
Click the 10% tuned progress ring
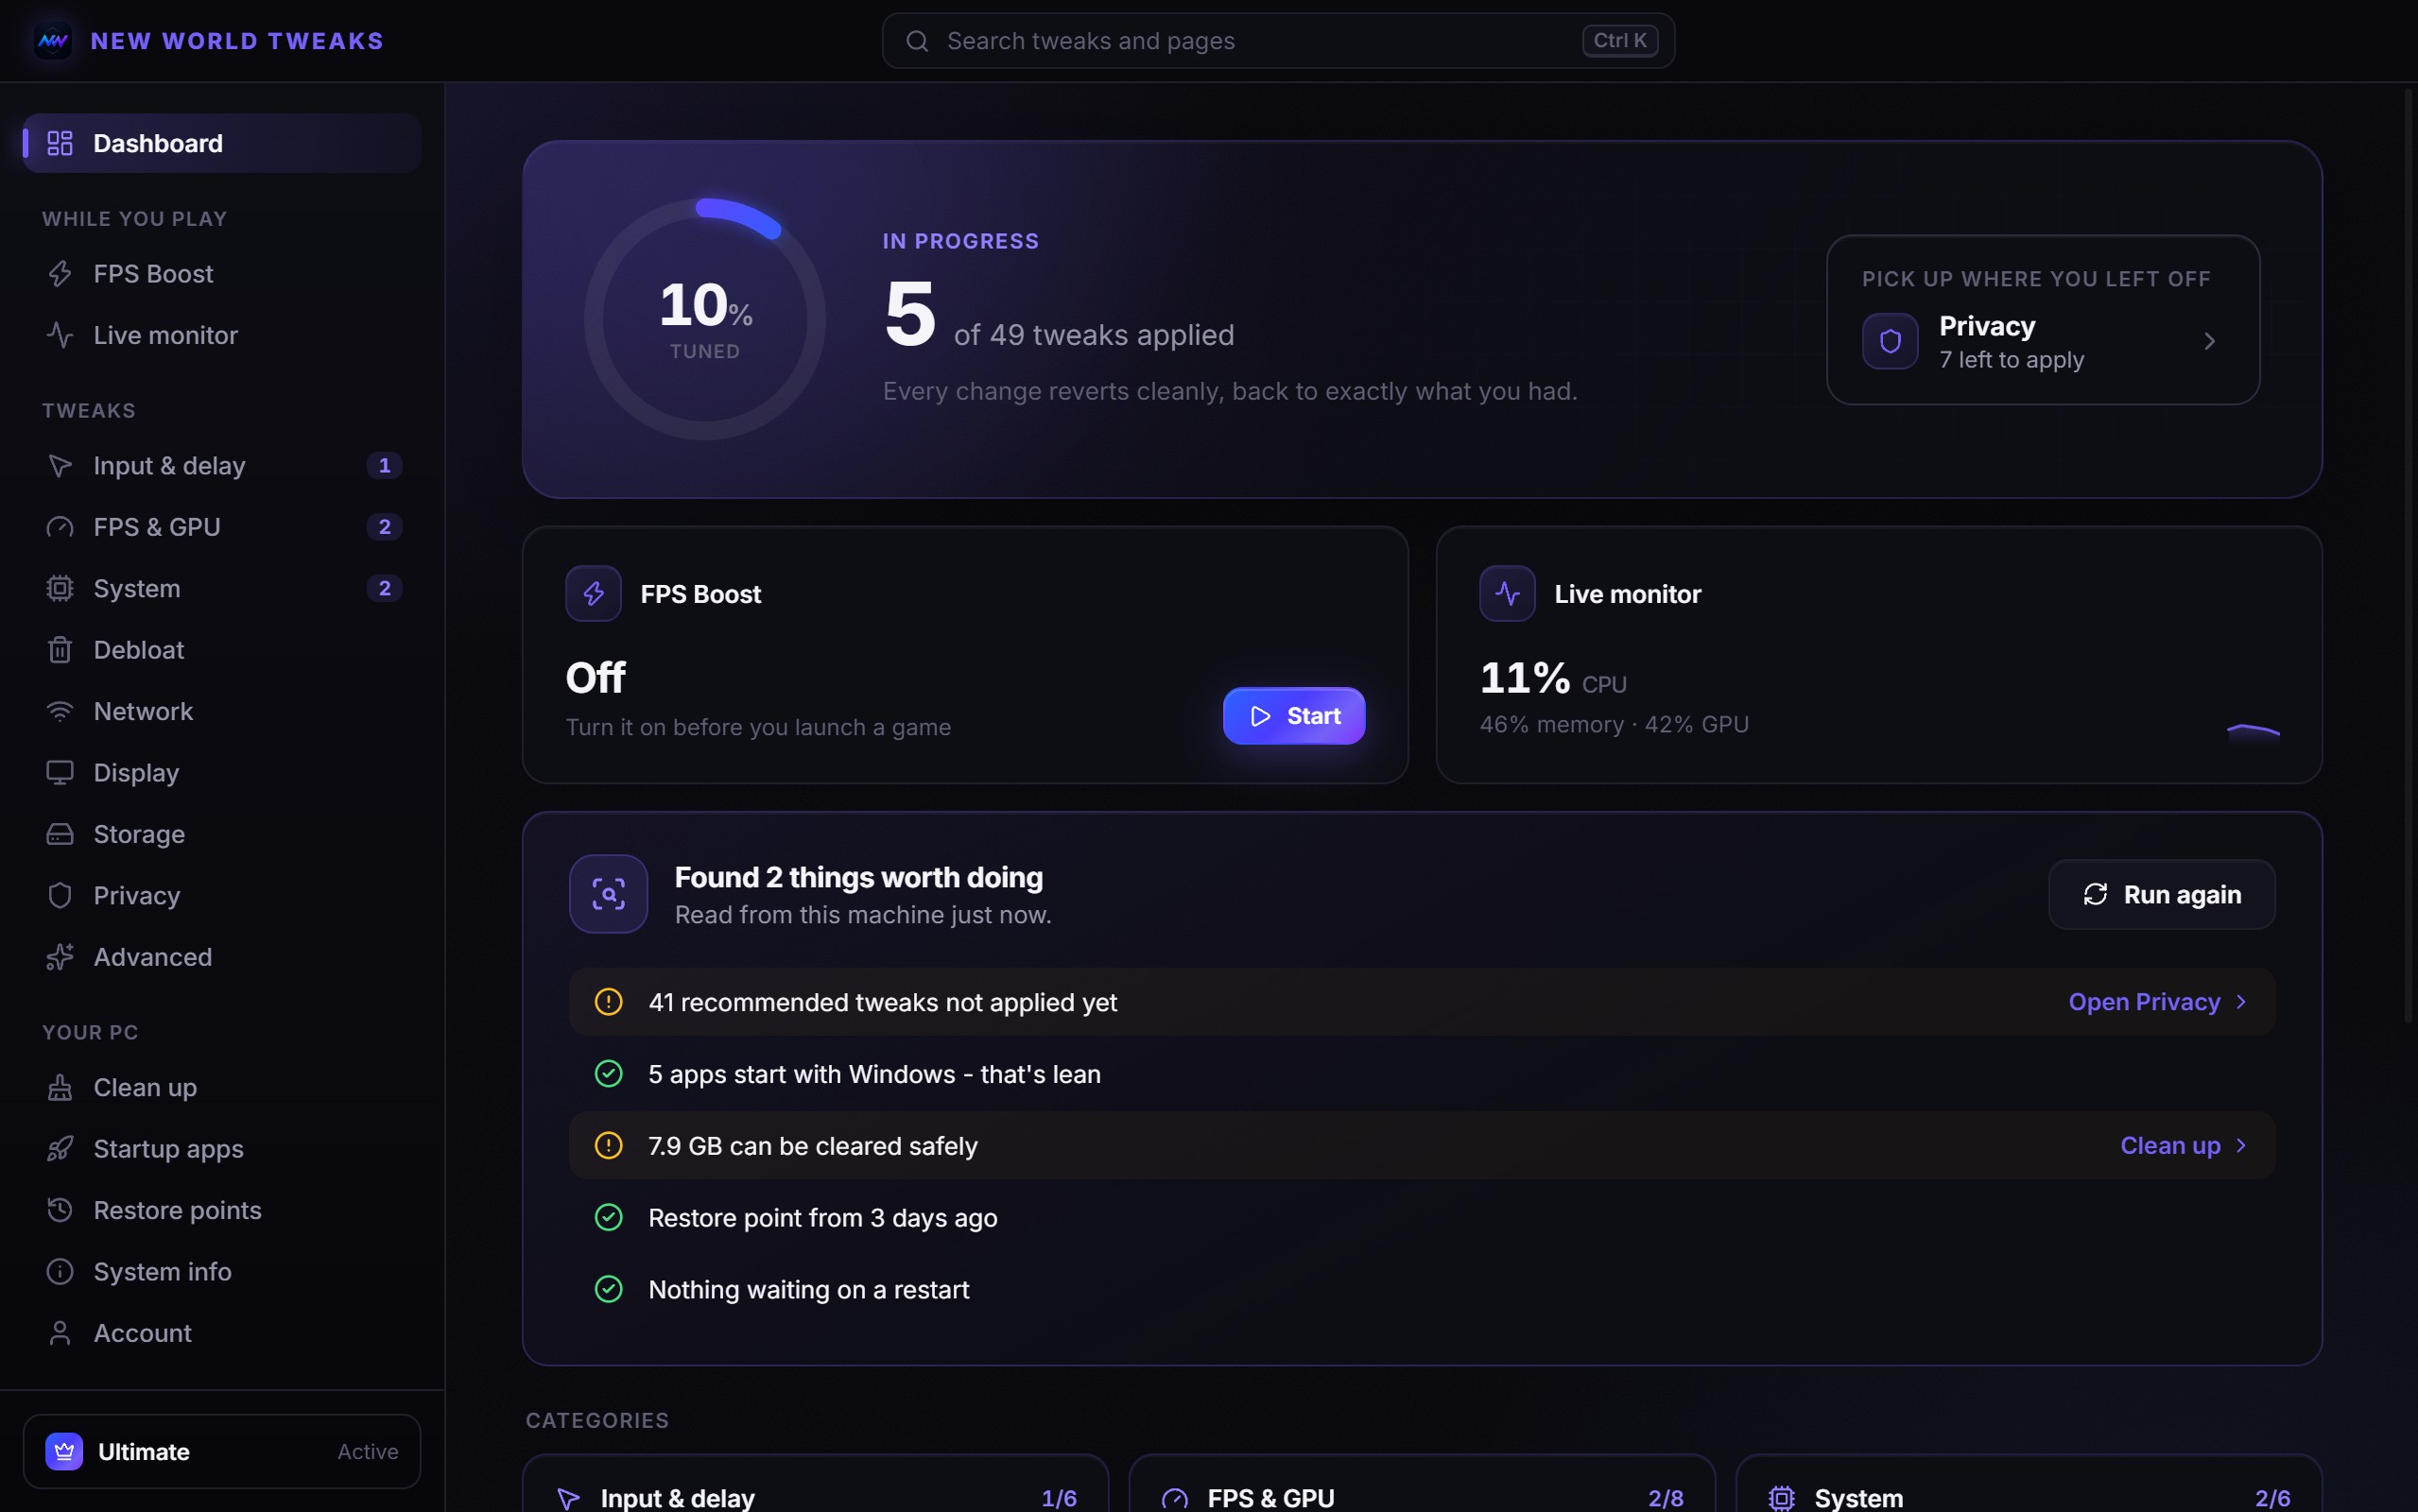pyautogui.click(x=705, y=320)
